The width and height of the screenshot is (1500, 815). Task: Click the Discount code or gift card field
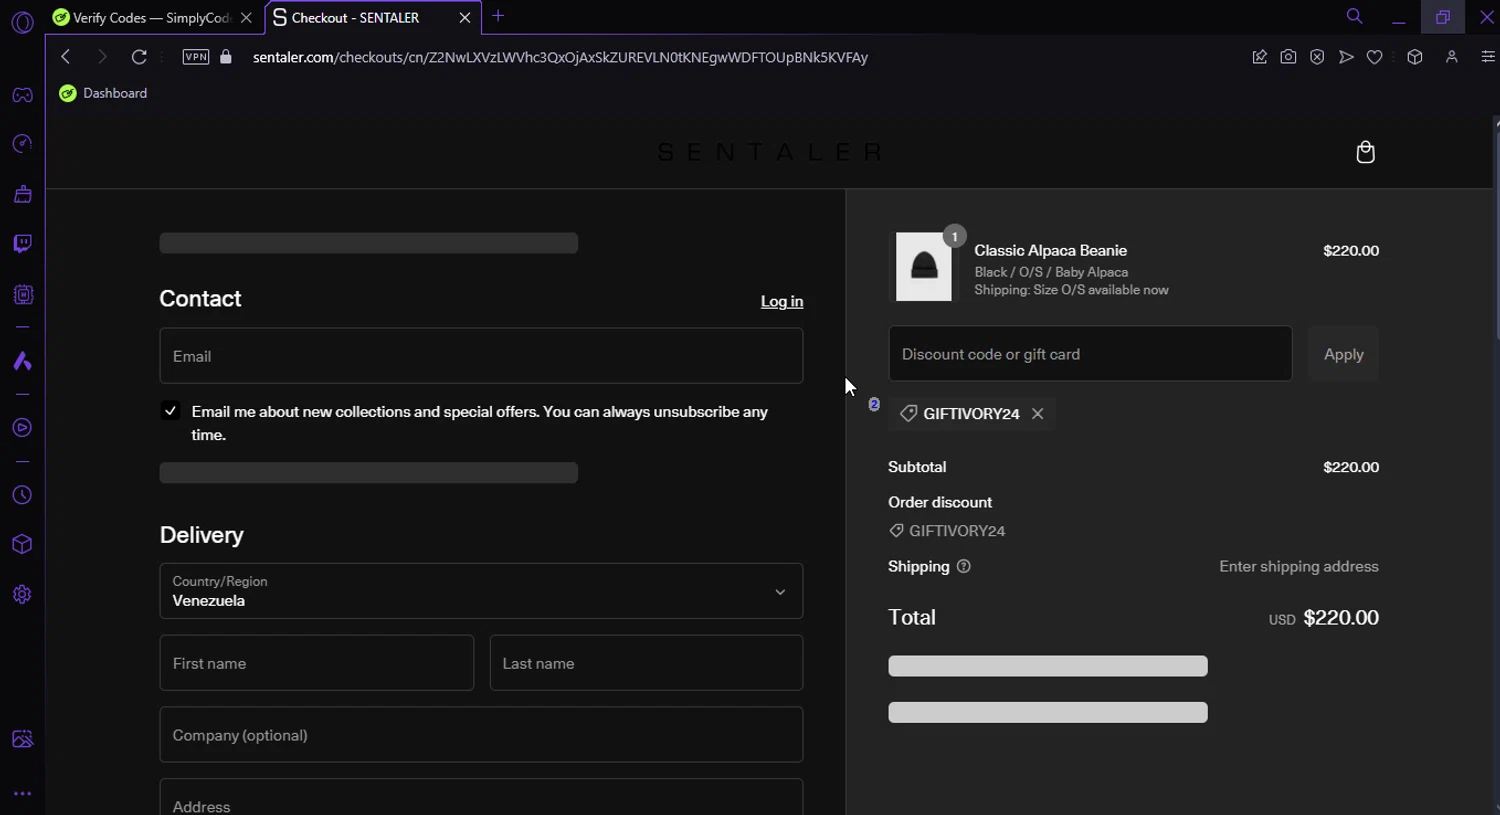pos(1090,354)
